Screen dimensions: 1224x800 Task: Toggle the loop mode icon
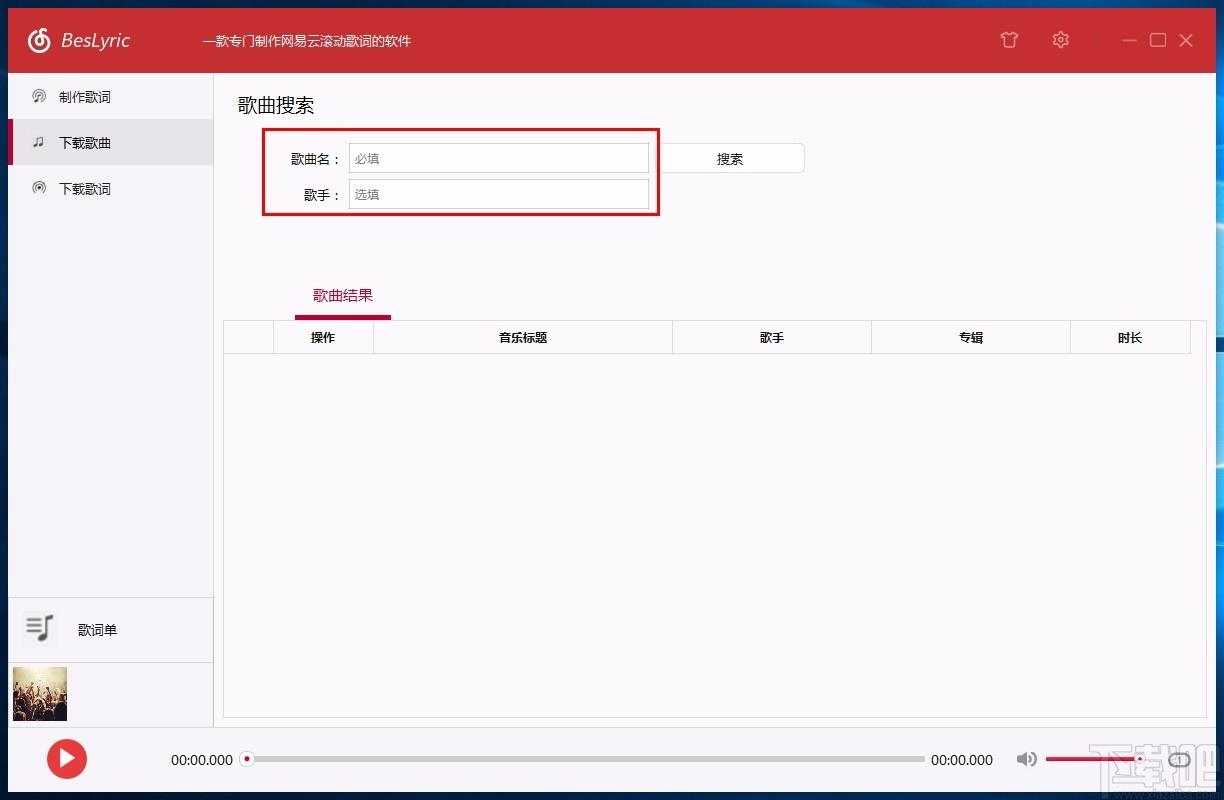pos(1179,760)
